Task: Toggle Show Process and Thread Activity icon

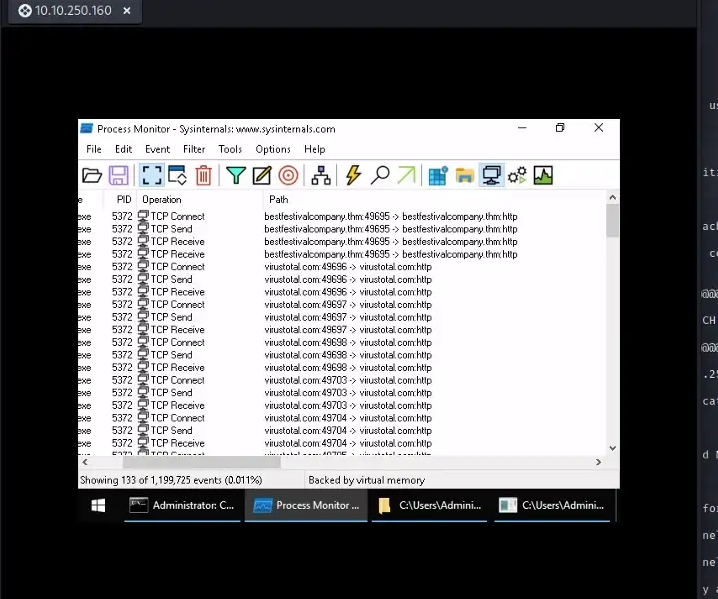Action: (x=517, y=175)
